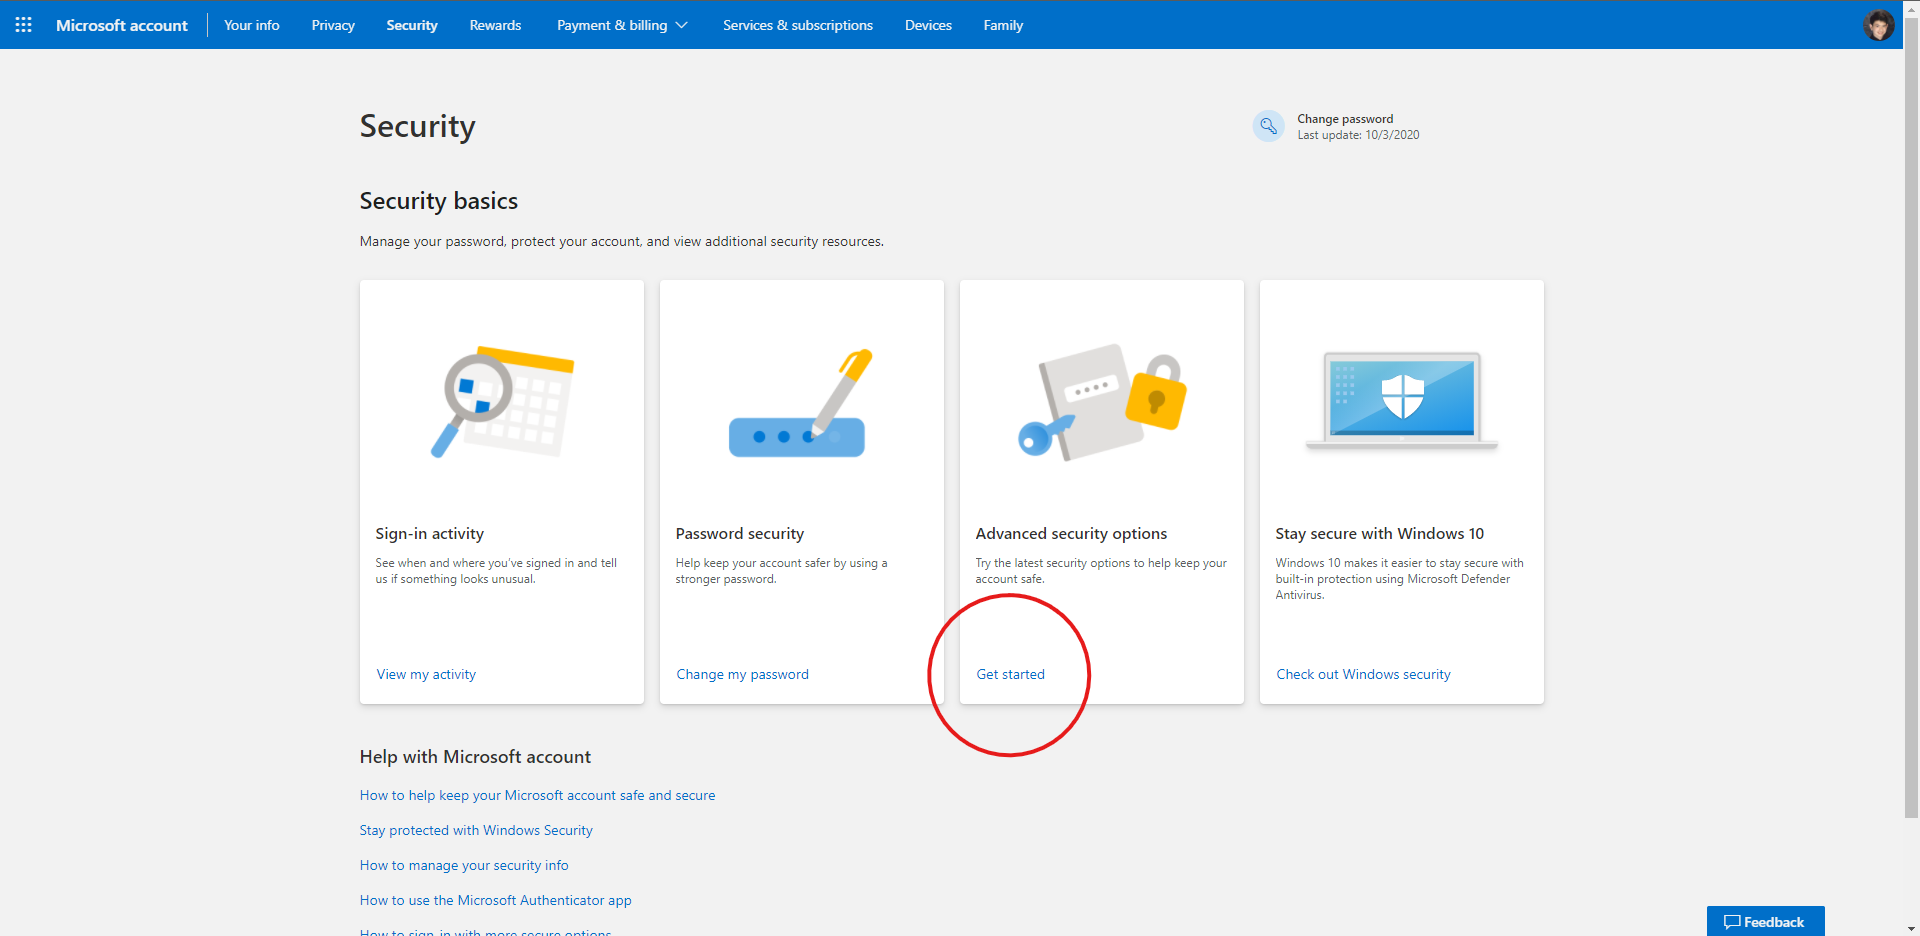Viewport: 1920px width, 936px height.
Task: Open Stay protected with Windows Security link
Action: (x=476, y=830)
